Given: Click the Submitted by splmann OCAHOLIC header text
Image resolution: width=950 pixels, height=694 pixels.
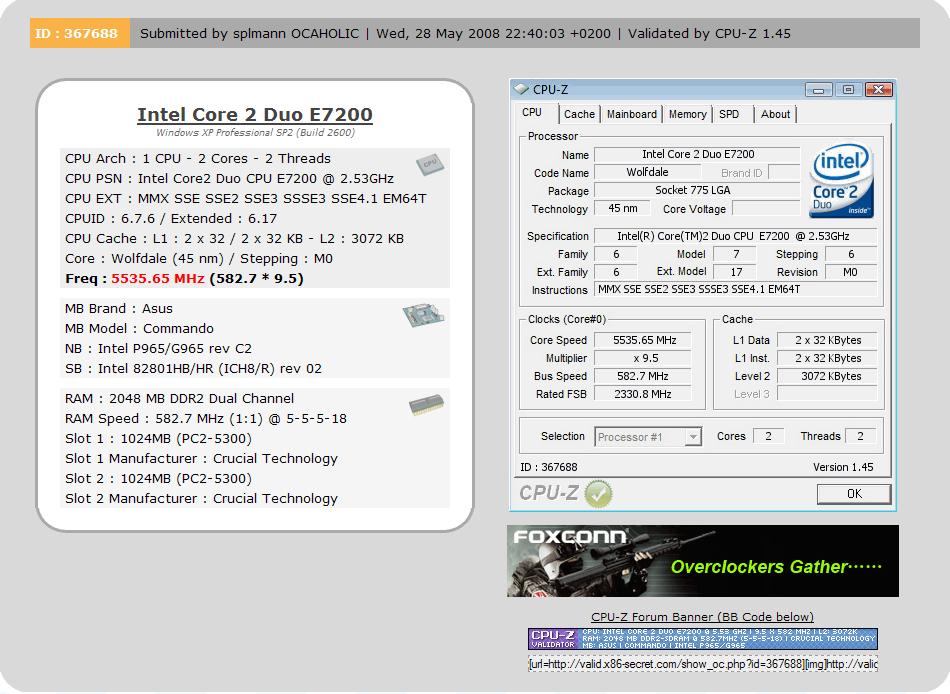Looking at the screenshot, I should 250,33.
